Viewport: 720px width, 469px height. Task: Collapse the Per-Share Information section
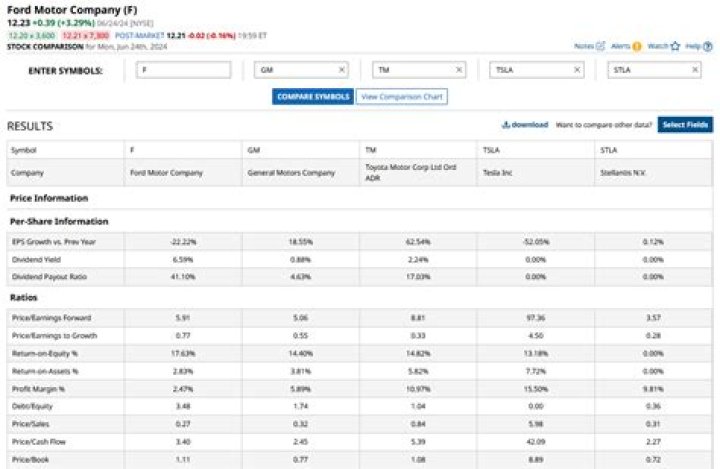pyautogui.click(x=59, y=221)
